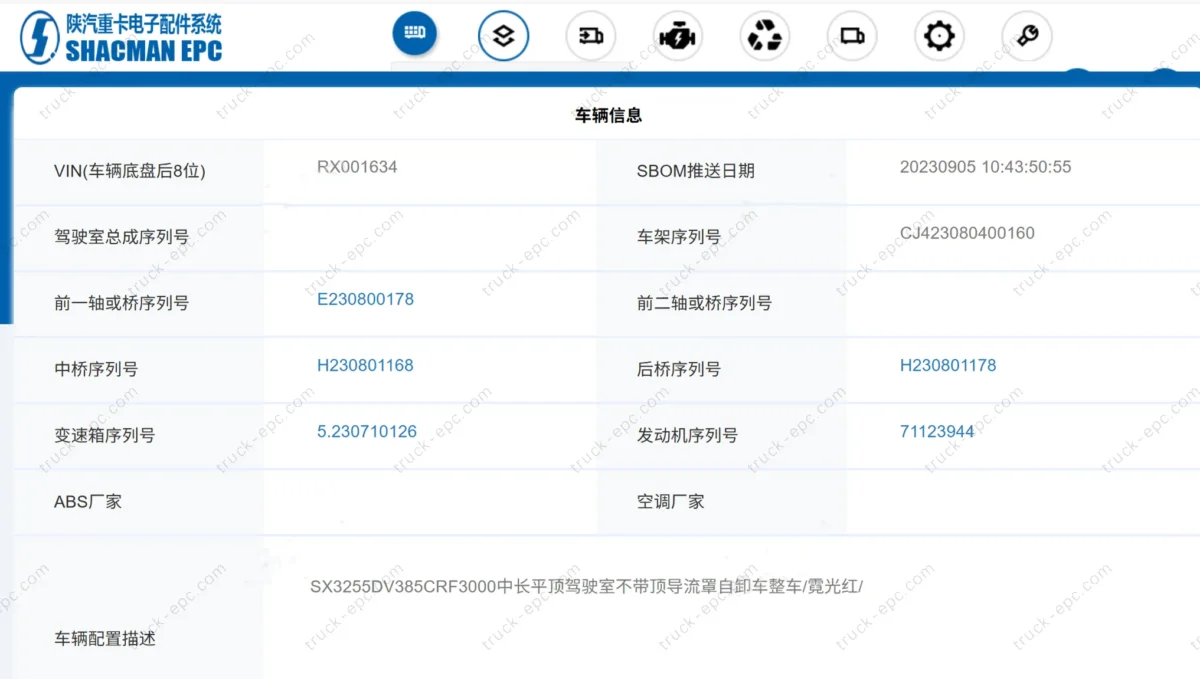Click the wrench tool icon
The width and height of the screenshot is (1200, 679).
point(1026,36)
